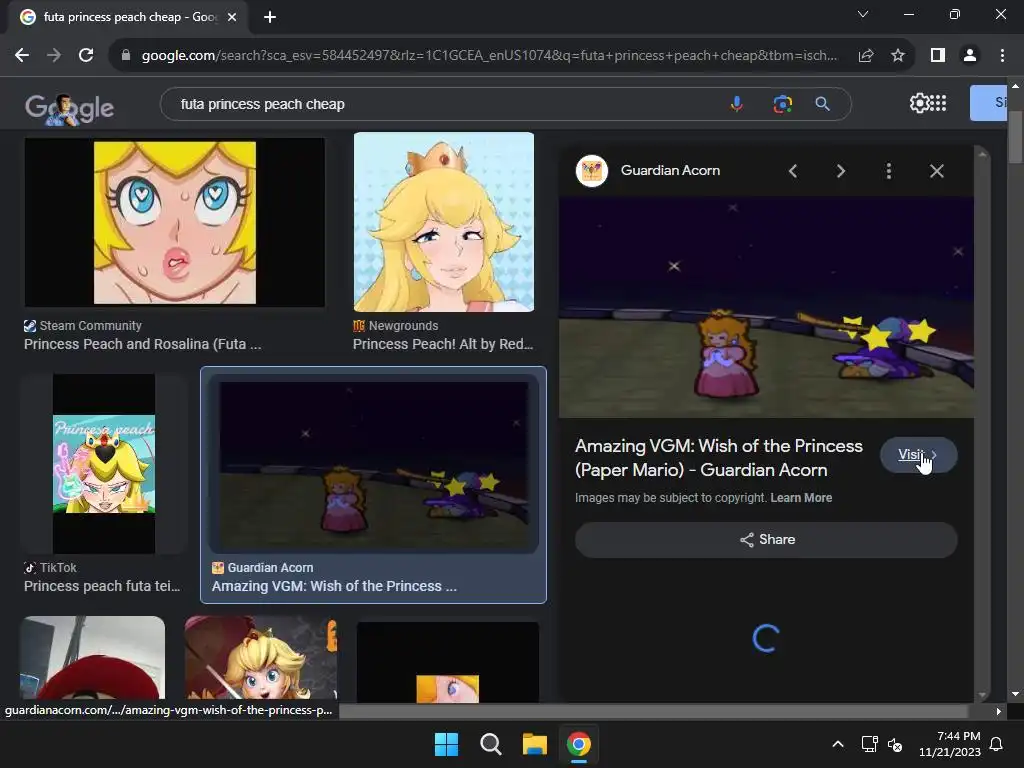The height and width of the screenshot is (768, 1024).
Task: Open the red cap image thumbnail
Action: tap(92, 658)
